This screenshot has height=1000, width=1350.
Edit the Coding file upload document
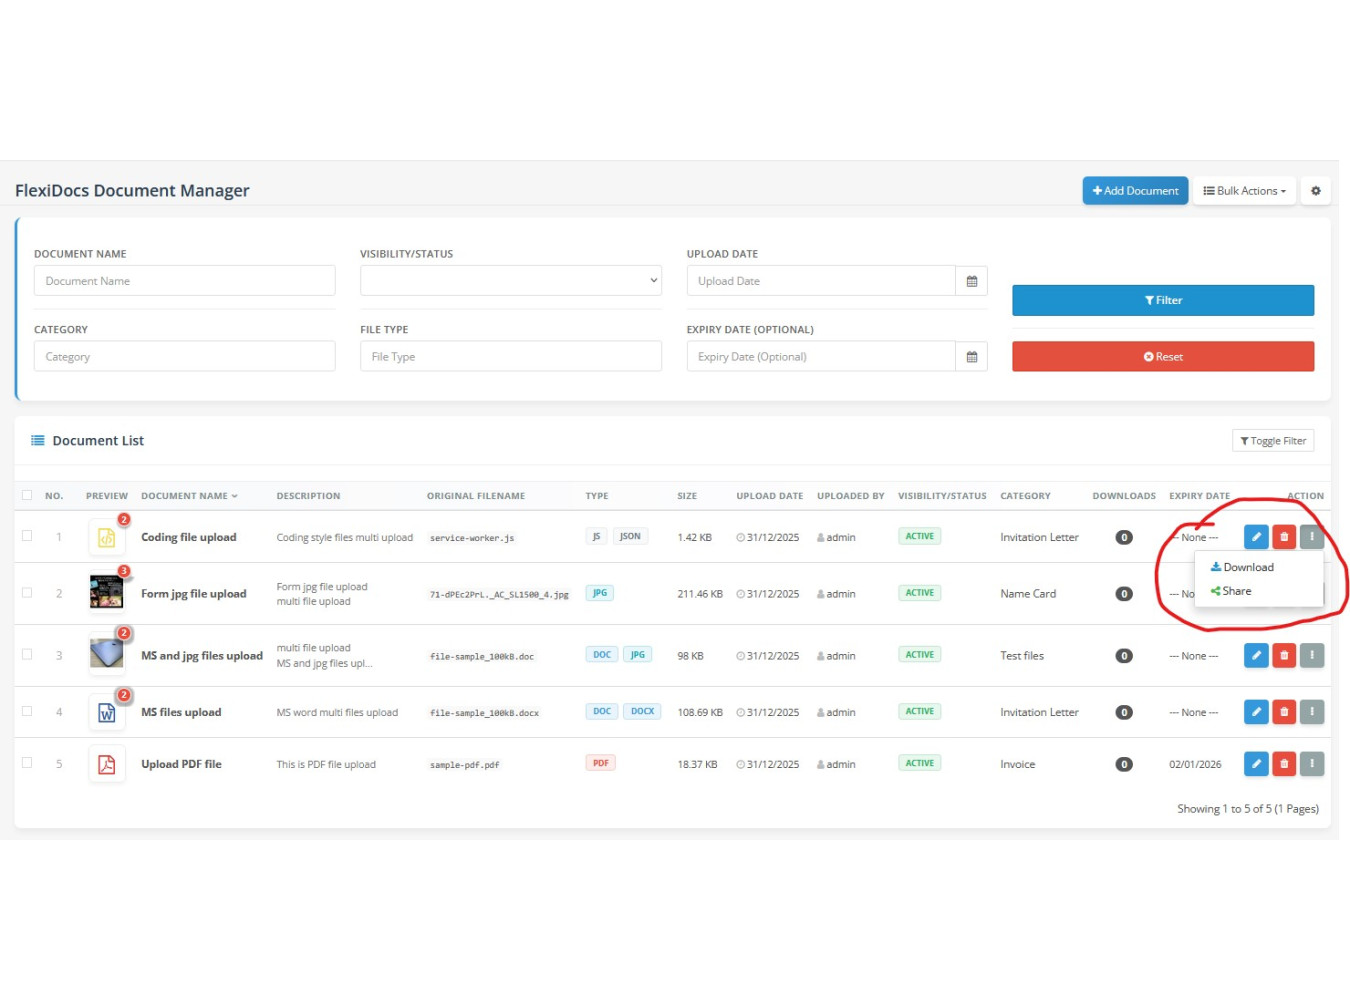(1256, 537)
